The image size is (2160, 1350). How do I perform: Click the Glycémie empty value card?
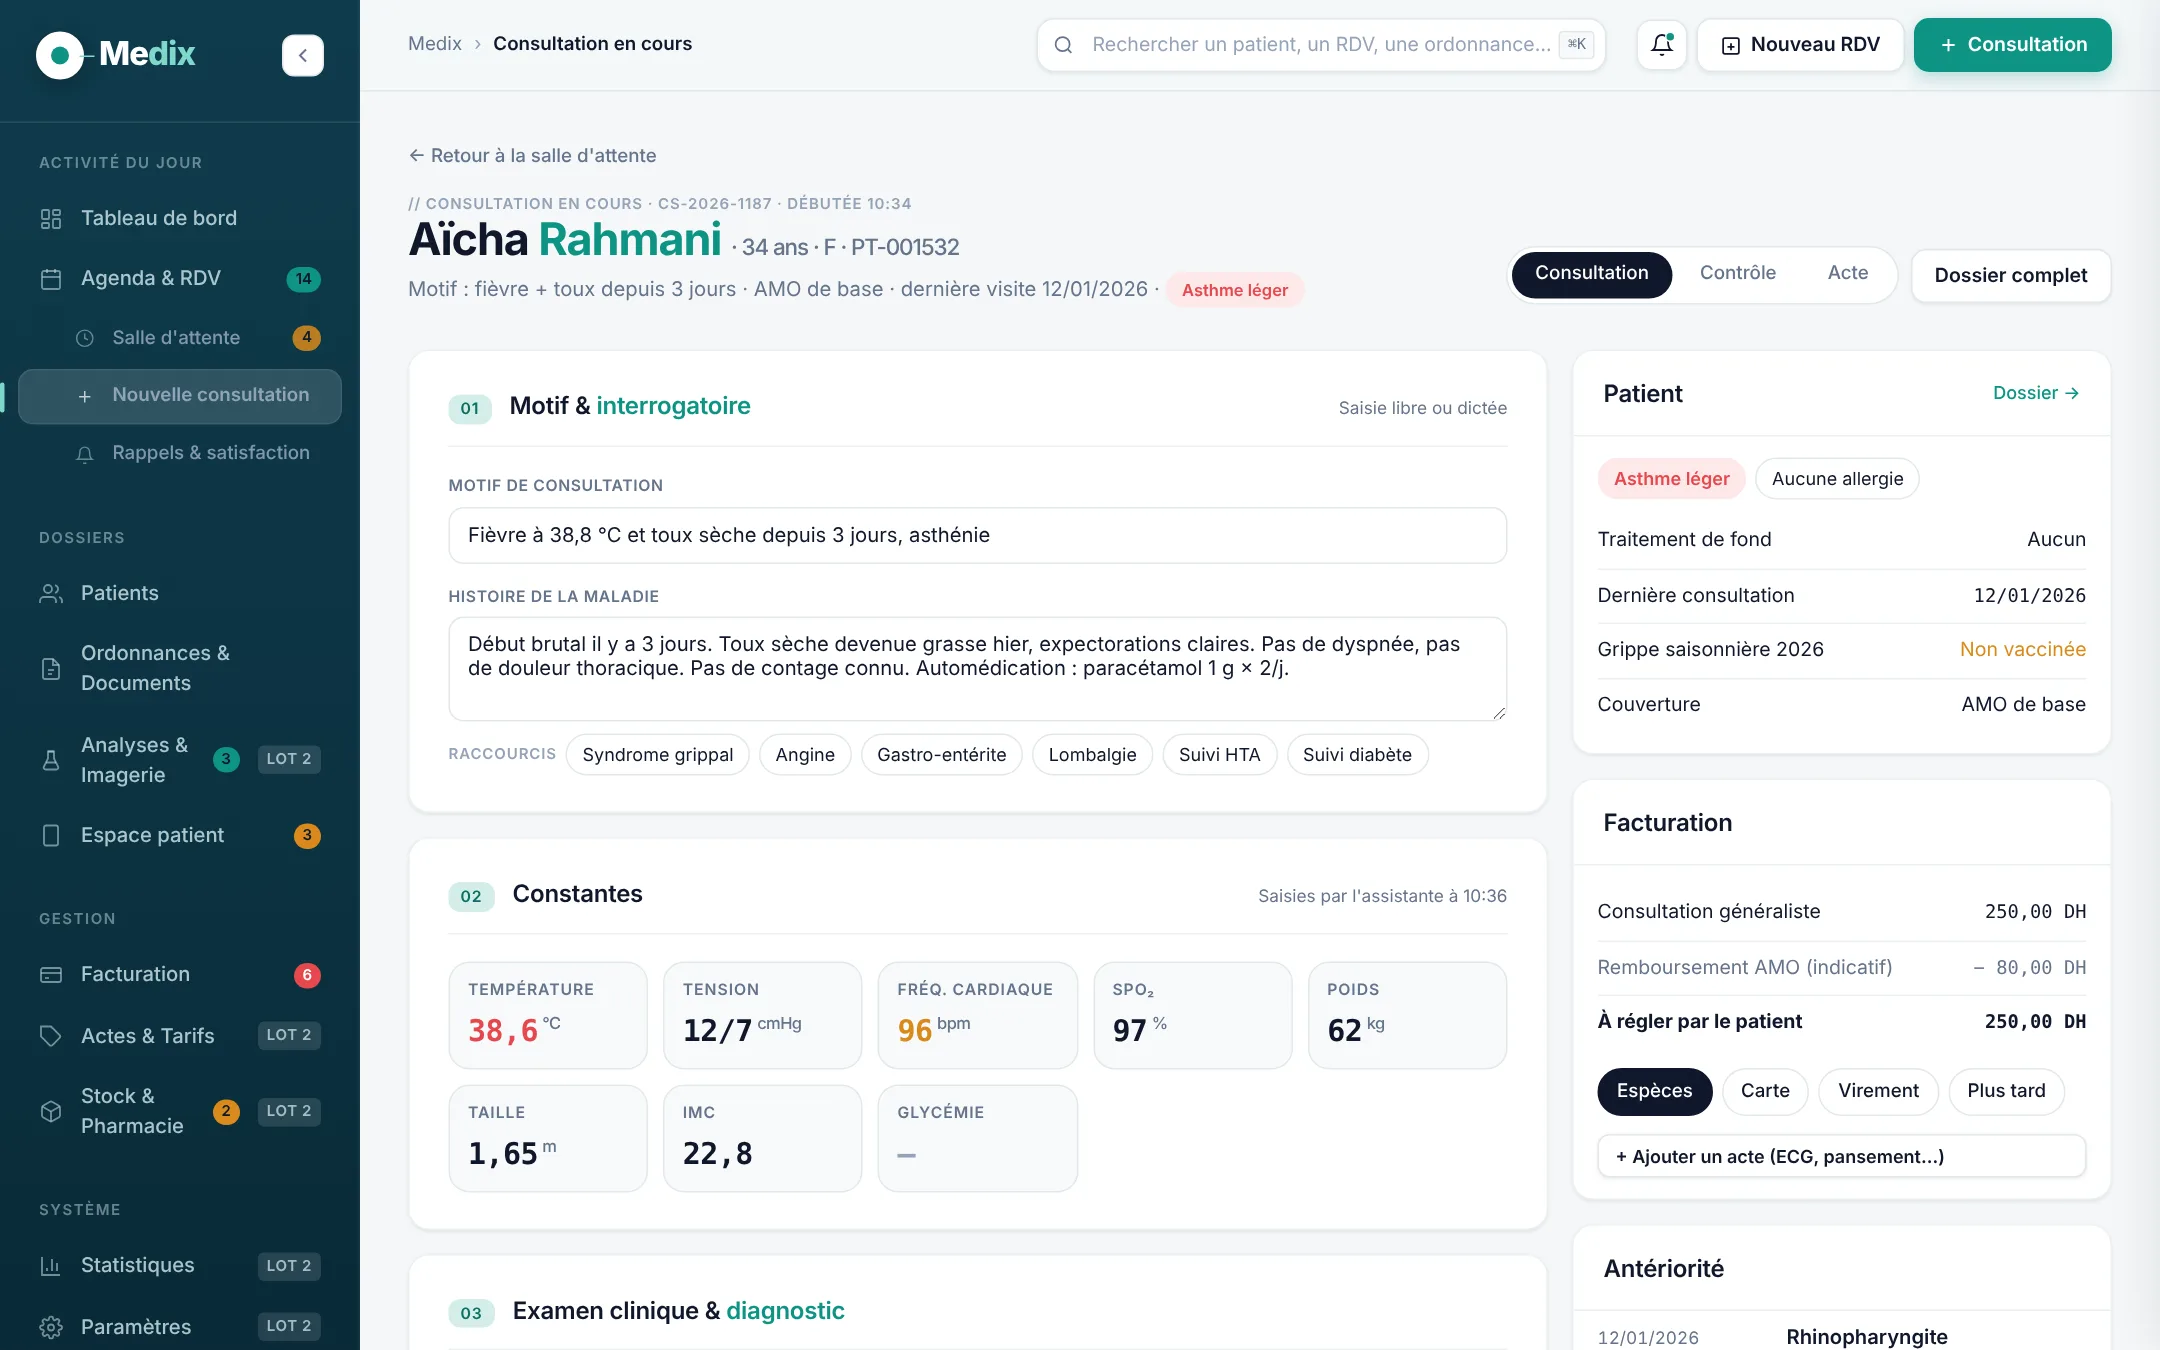(977, 1139)
